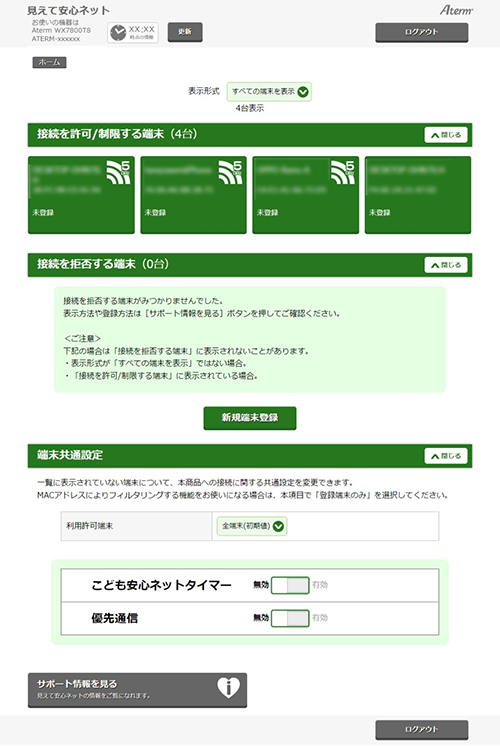This screenshot has width=500, height=747.
Task: Select the fourth device card without Wi-Fi icon
Action: pyautogui.click(x=418, y=195)
